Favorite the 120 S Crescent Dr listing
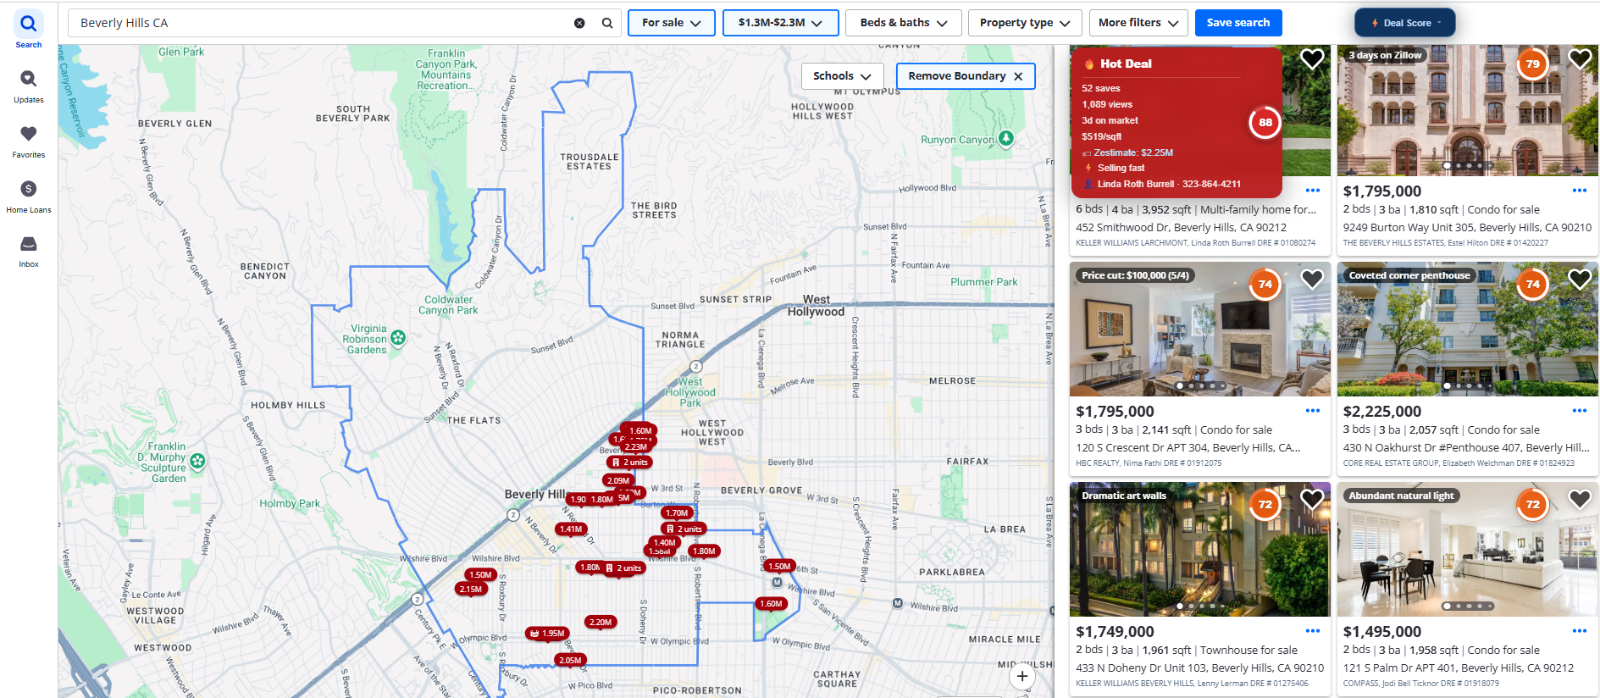This screenshot has height=698, width=1600. (1312, 280)
